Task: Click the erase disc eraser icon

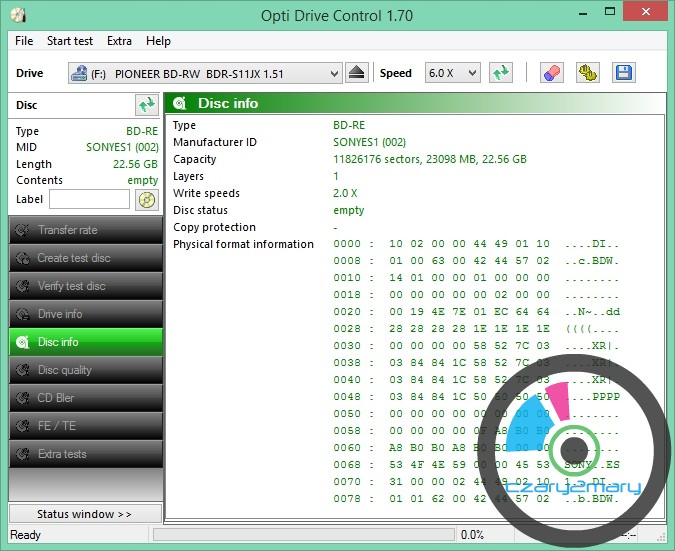Action: click(x=551, y=73)
